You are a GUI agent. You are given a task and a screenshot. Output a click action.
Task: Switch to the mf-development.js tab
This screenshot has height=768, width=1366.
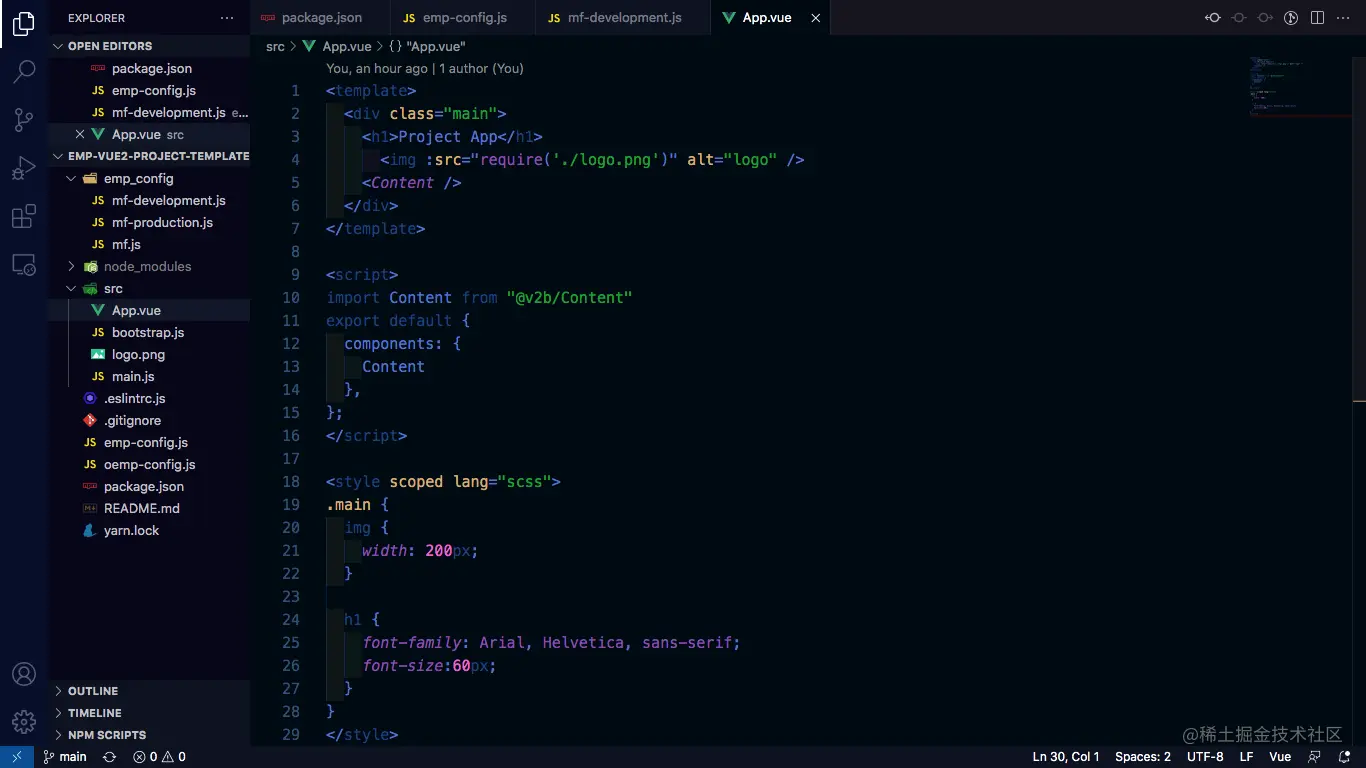click(x=623, y=18)
